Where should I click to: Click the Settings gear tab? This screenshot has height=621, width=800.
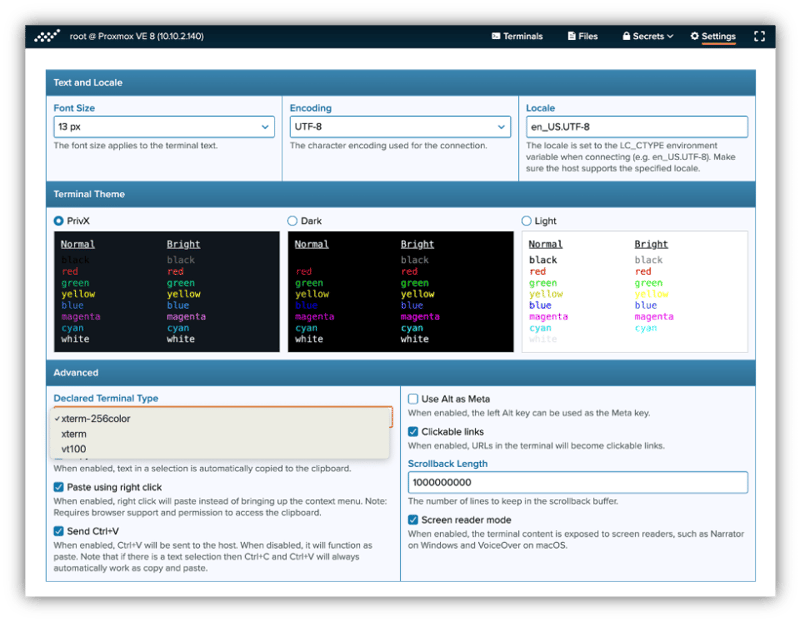pos(712,37)
